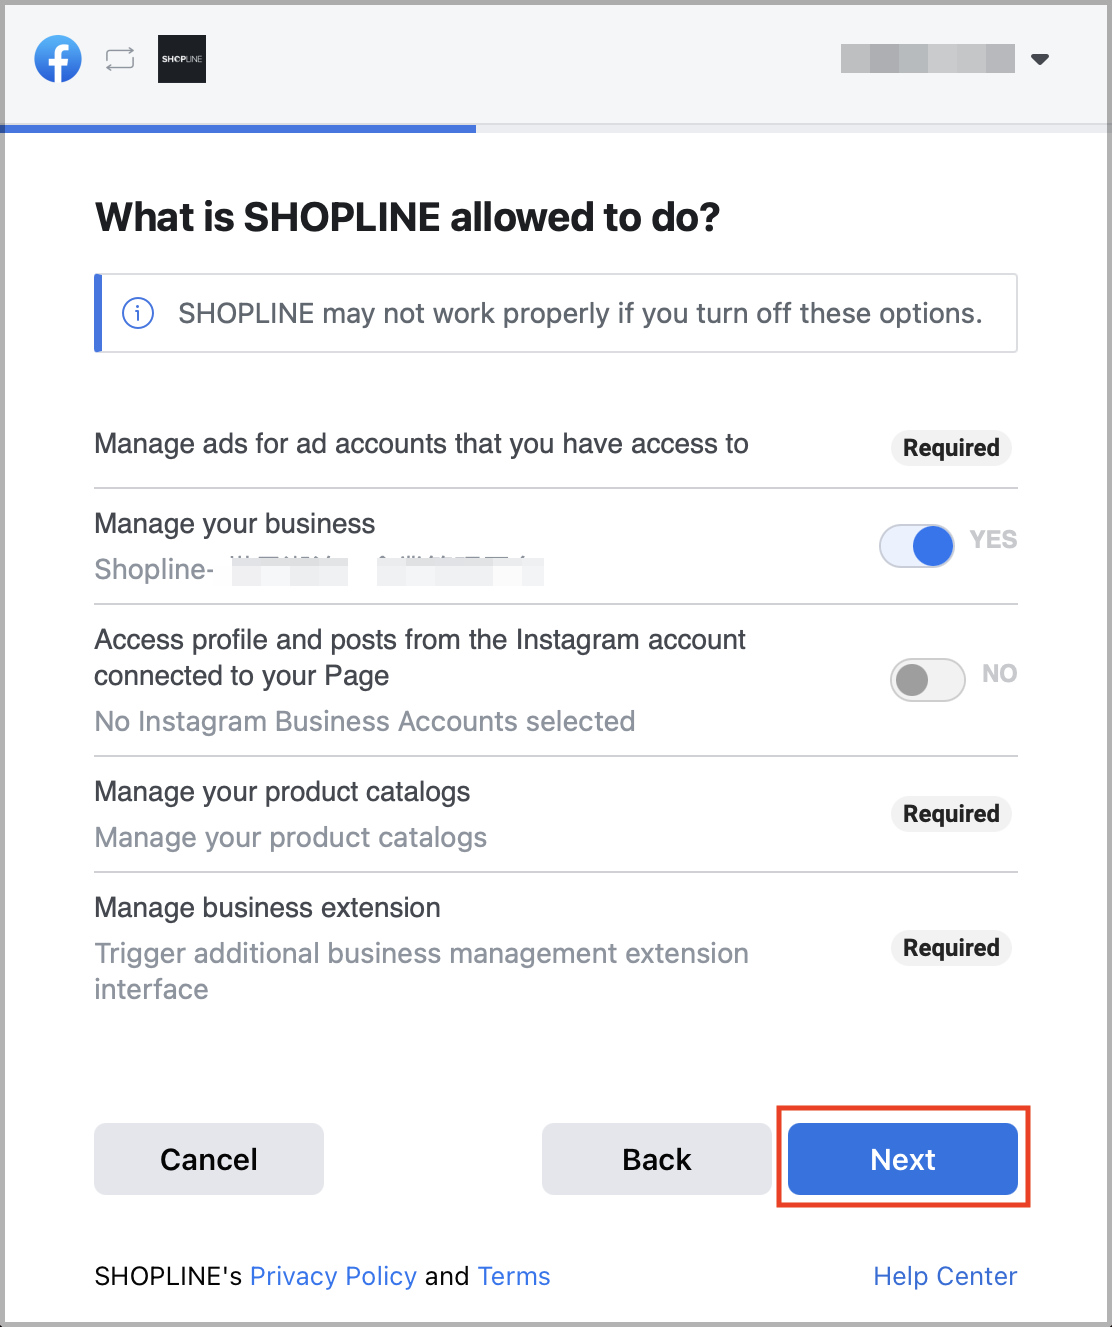
Task: Click the sync arrows icon
Action: pyautogui.click(x=120, y=59)
